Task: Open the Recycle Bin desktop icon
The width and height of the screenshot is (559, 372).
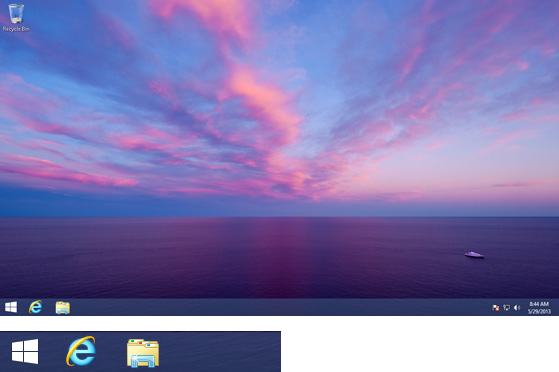Action: click(16, 18)
